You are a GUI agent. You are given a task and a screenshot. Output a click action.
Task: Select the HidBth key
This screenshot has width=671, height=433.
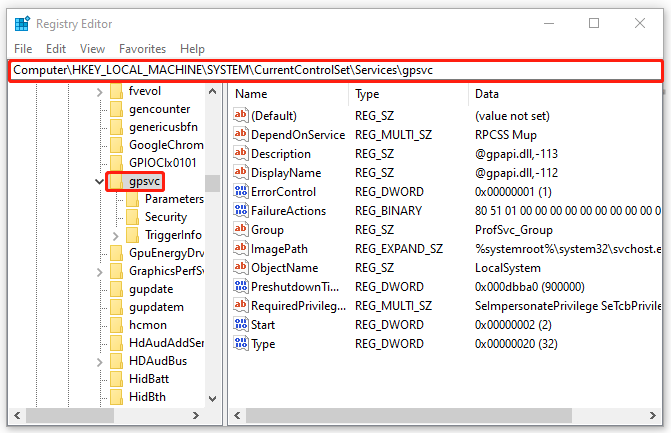[147, 397]
